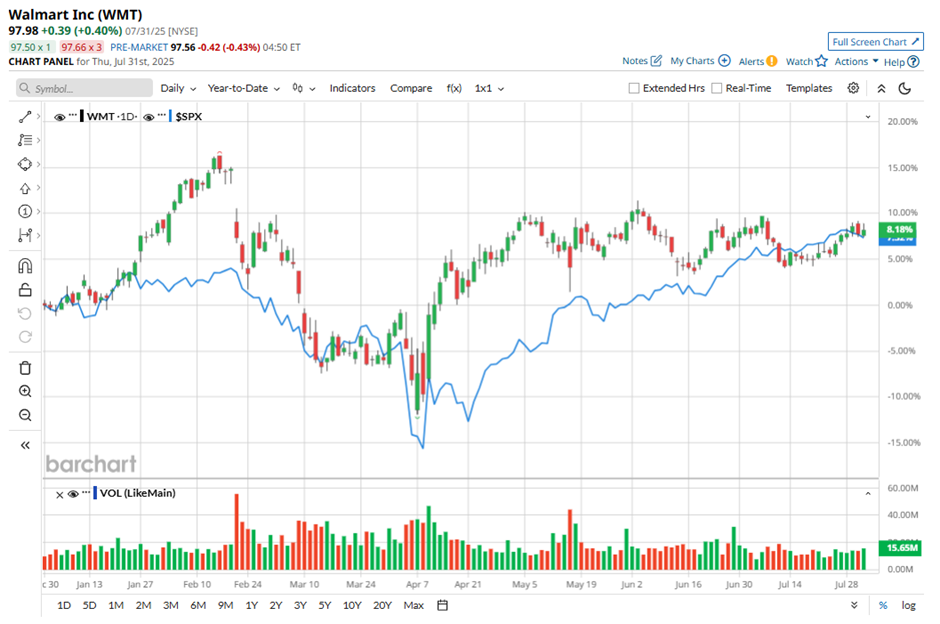940x624 pixels.
Task: Select the arrow marker tool
Action: (25, 188)
